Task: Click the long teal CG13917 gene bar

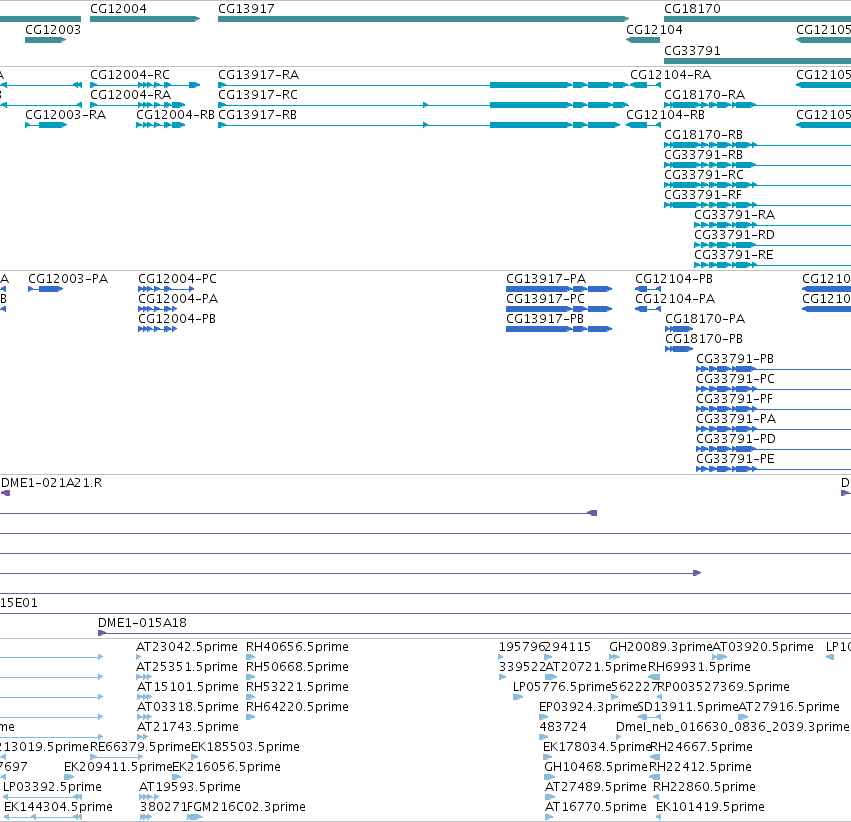Action: click(x=423, y=19)
